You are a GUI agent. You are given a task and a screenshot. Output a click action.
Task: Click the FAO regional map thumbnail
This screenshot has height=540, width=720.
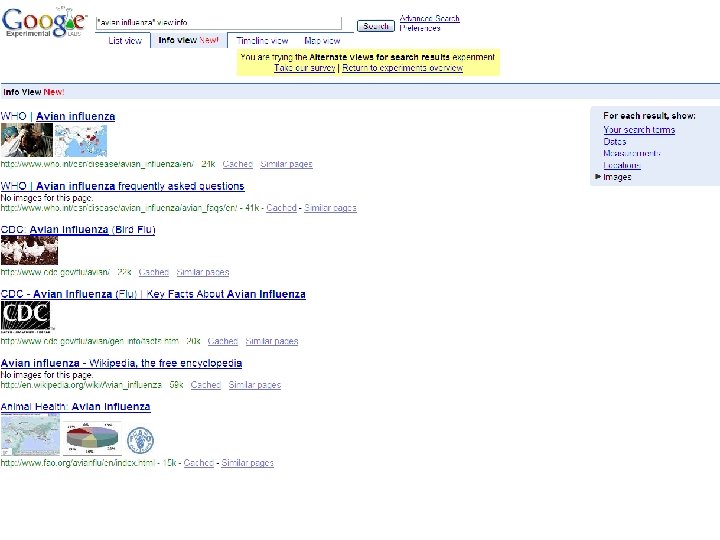coord(30,434)
